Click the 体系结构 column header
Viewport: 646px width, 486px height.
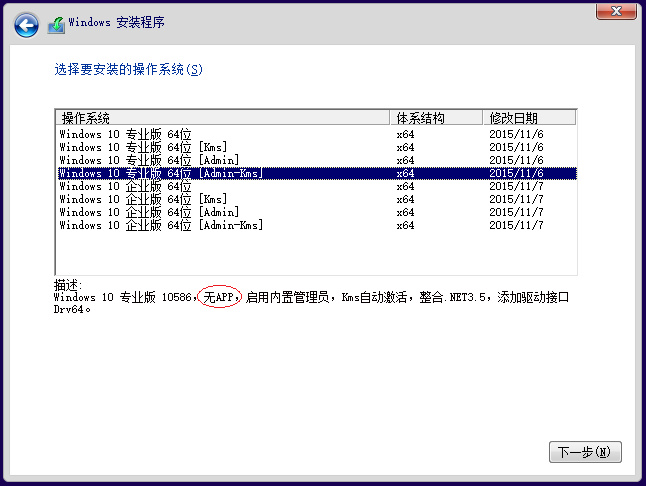tap(436, 118)
